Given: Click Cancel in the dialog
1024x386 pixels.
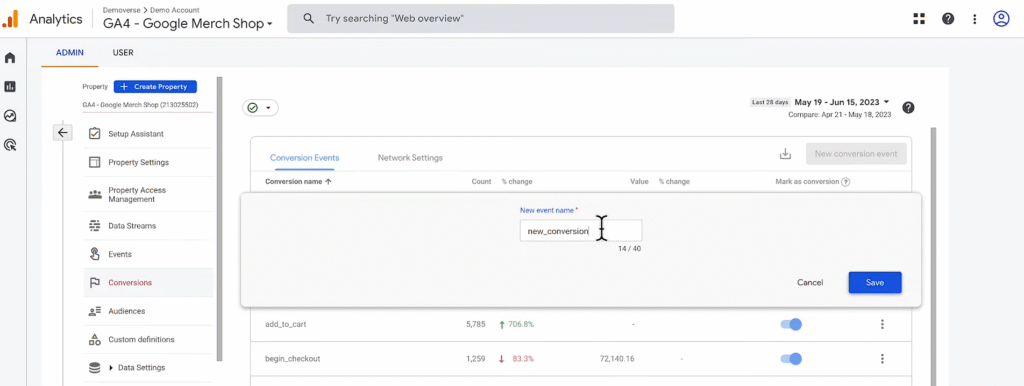Looking at the screenshot, I should coord(810,283).
